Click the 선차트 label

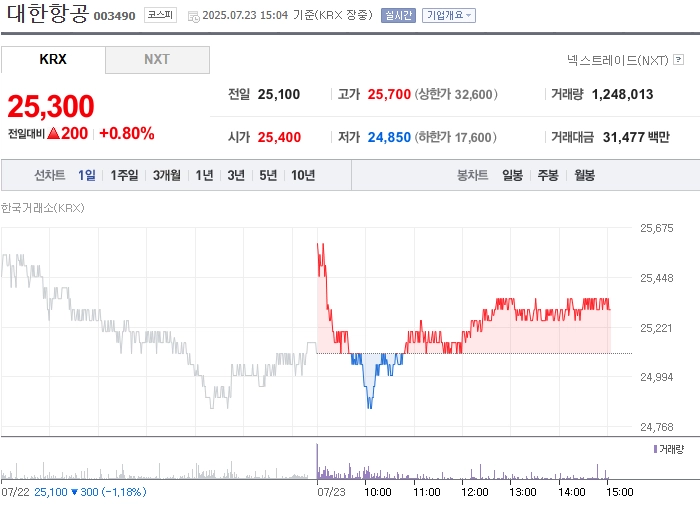(50, 175)
